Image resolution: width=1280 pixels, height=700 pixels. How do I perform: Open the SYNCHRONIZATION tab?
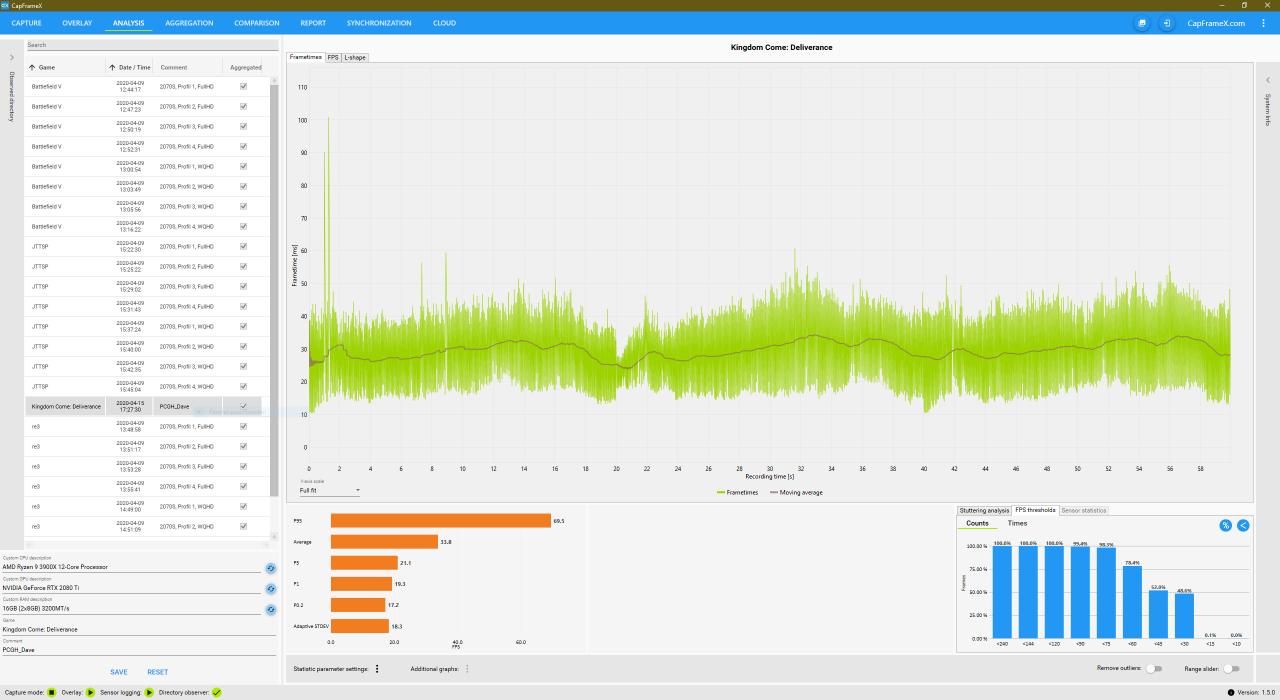click(x=379, y=22)
